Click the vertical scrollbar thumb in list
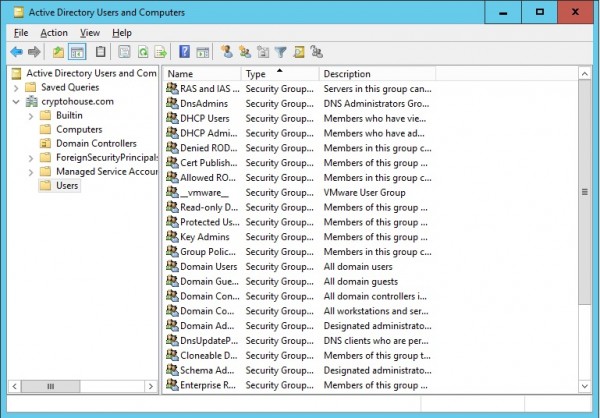The width and height of the screenshot is (600, 418). click(585, 192)
